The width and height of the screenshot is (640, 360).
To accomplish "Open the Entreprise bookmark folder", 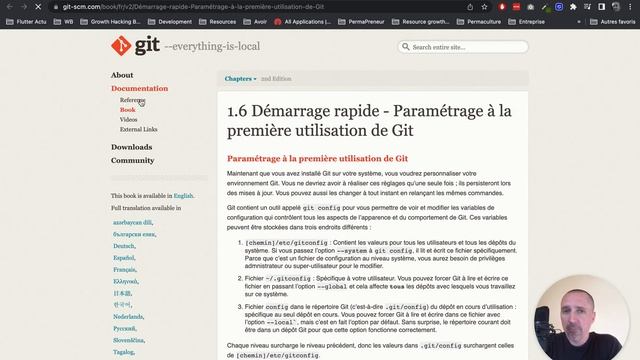I will 527,22.
